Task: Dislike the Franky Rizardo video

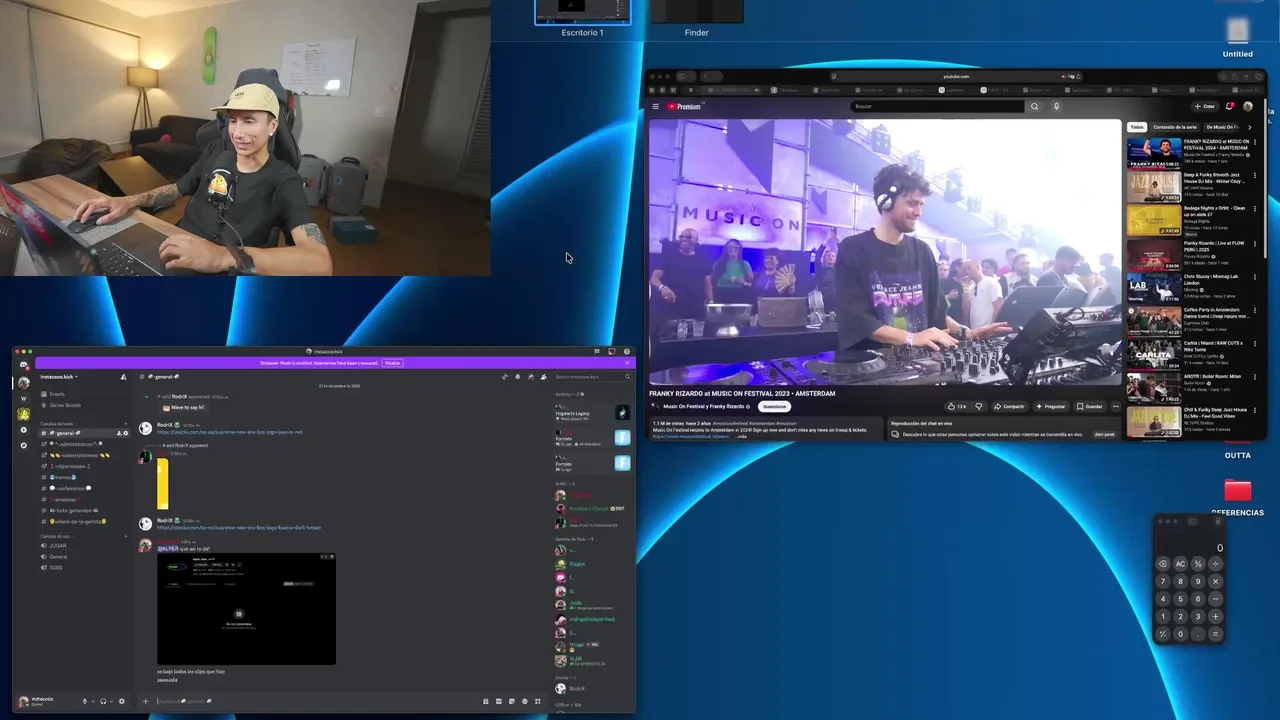Action: tap(979, 406)
